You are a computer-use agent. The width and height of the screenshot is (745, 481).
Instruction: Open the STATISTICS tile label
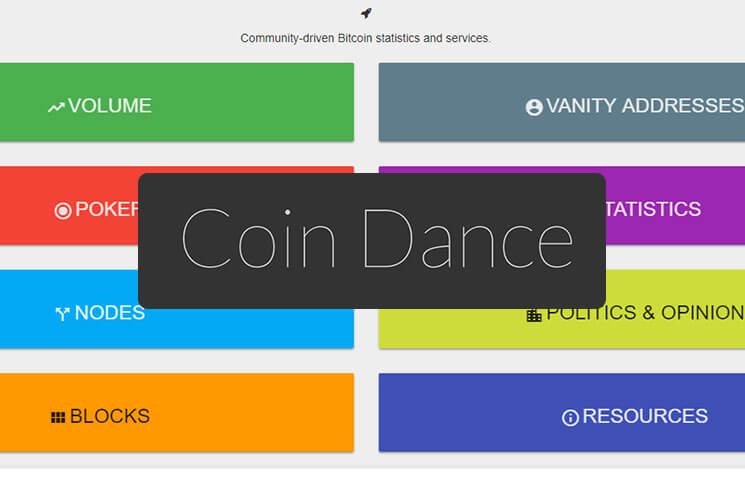pos(653,209)
